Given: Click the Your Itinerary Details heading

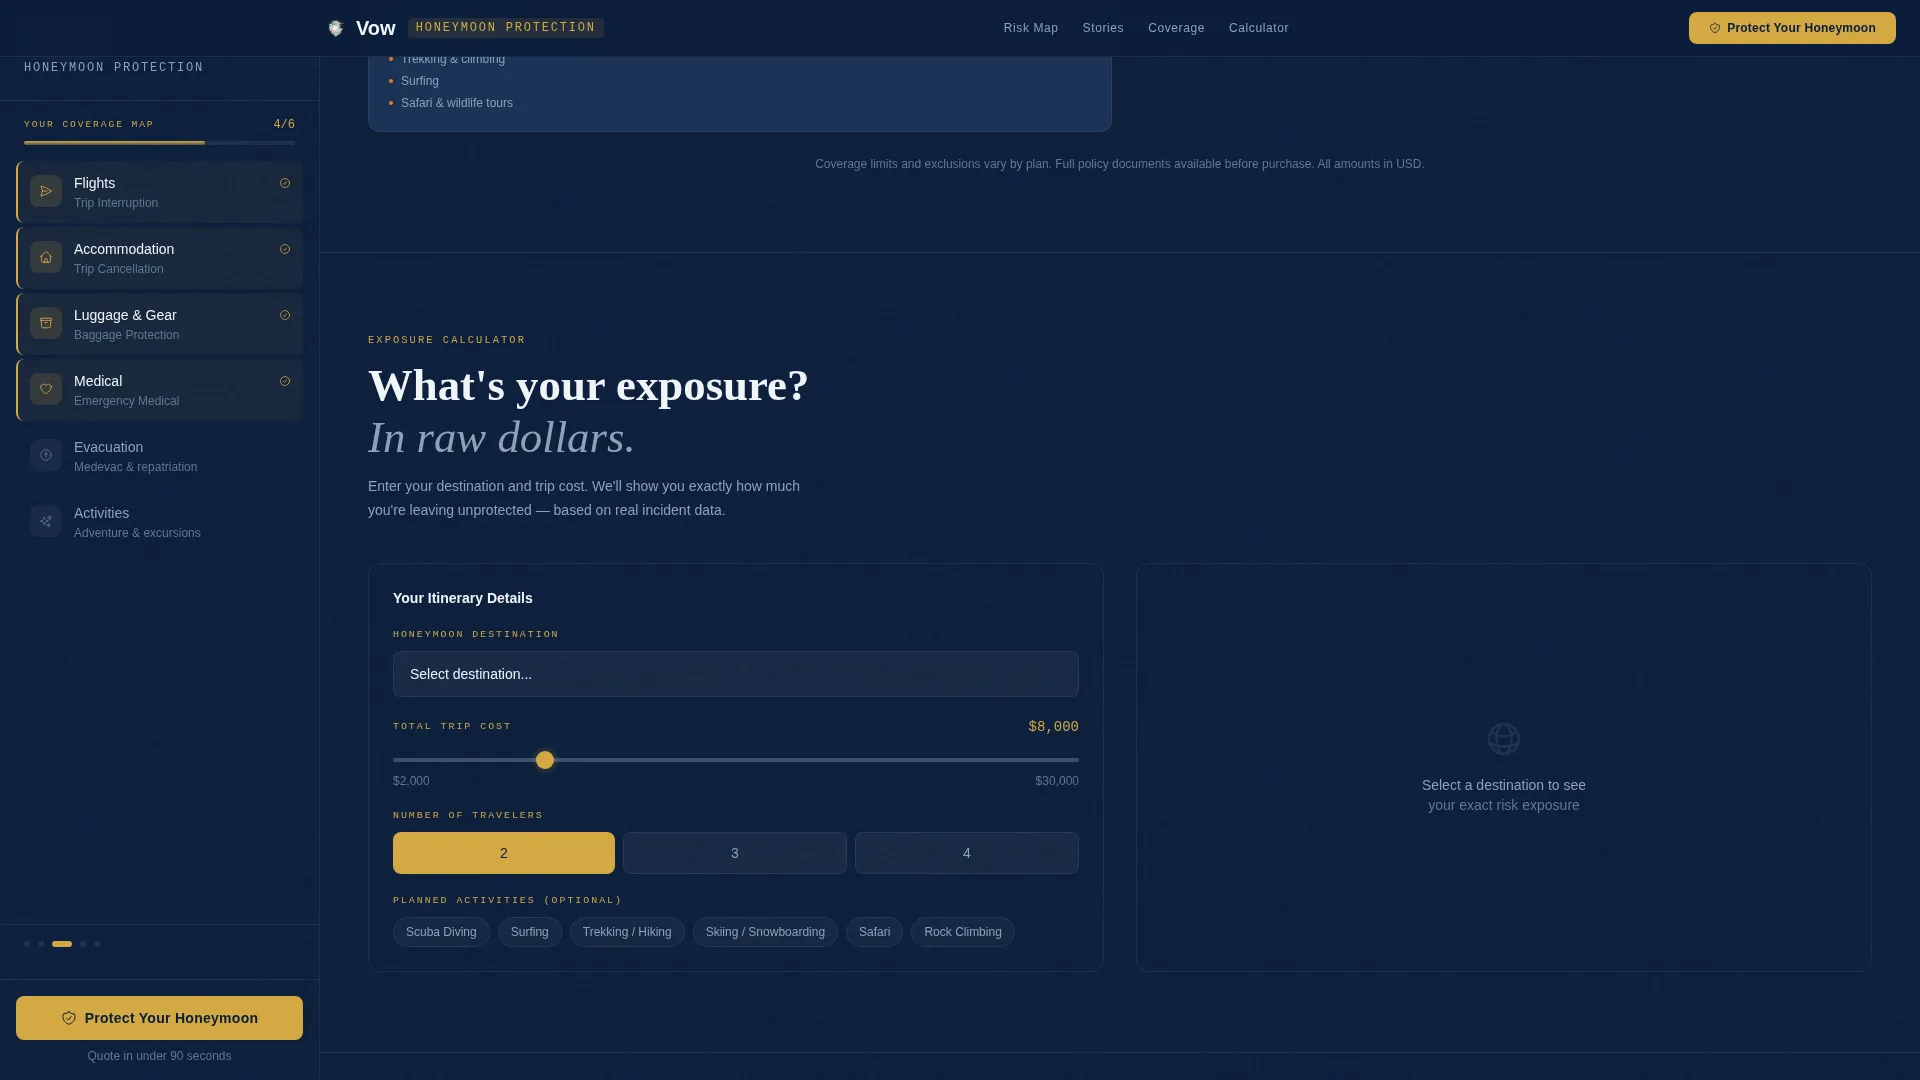Looking at the screenshot, I should click(463, 598).
